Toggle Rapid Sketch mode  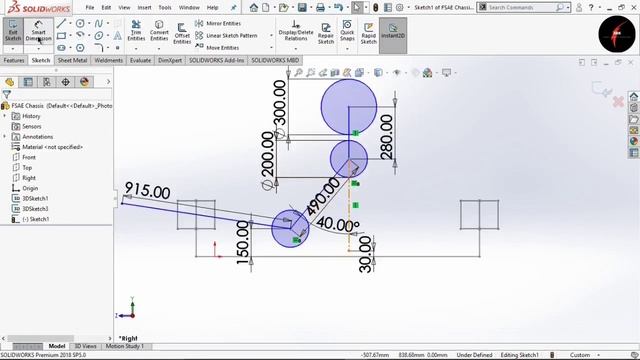coord(369,33)
